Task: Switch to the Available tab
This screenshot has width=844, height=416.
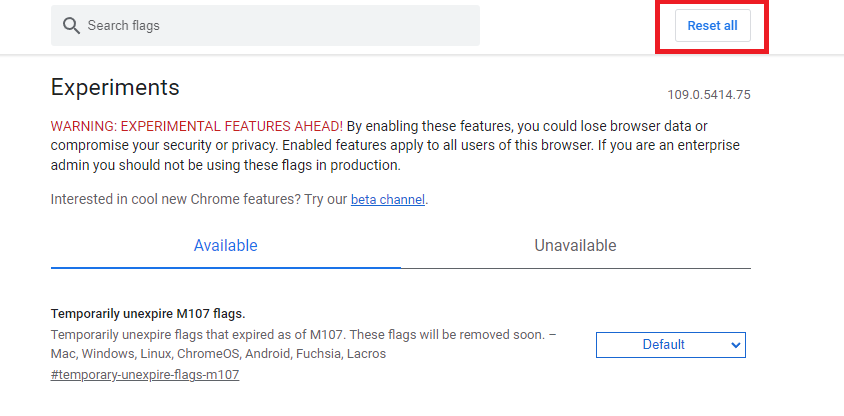Action: pos(225,246)
